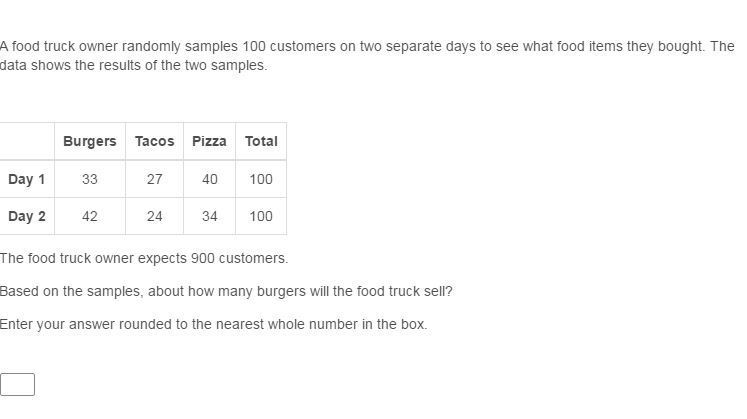747x419 pixels.
Task: Click the Day 1 tacos value 27
Action: click(x=155, y=179)
